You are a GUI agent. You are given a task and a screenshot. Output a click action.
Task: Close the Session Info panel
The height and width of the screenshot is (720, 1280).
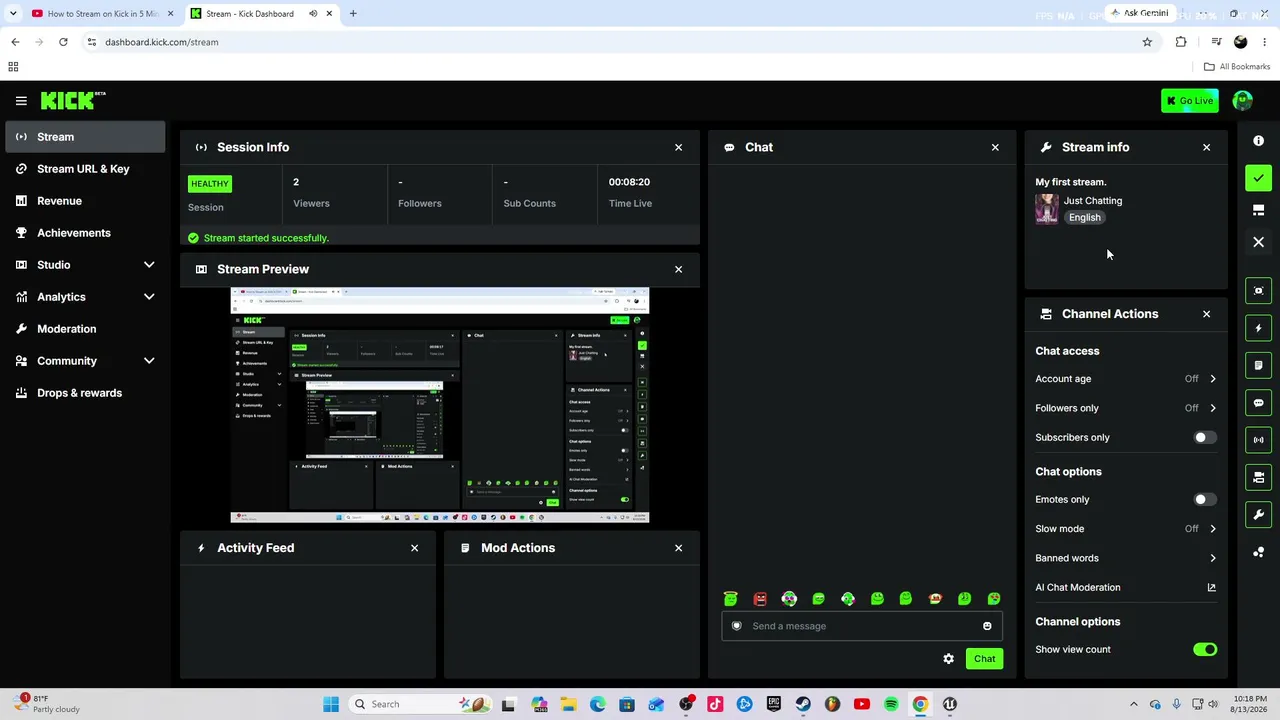coord(678,148)
